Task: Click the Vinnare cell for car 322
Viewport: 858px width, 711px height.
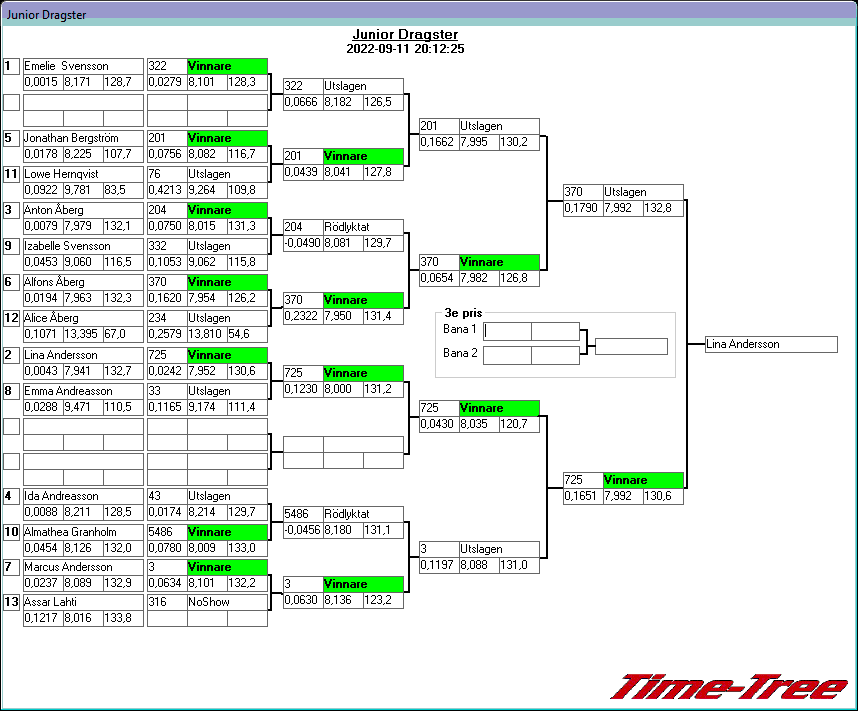Action: click(227, 66)
